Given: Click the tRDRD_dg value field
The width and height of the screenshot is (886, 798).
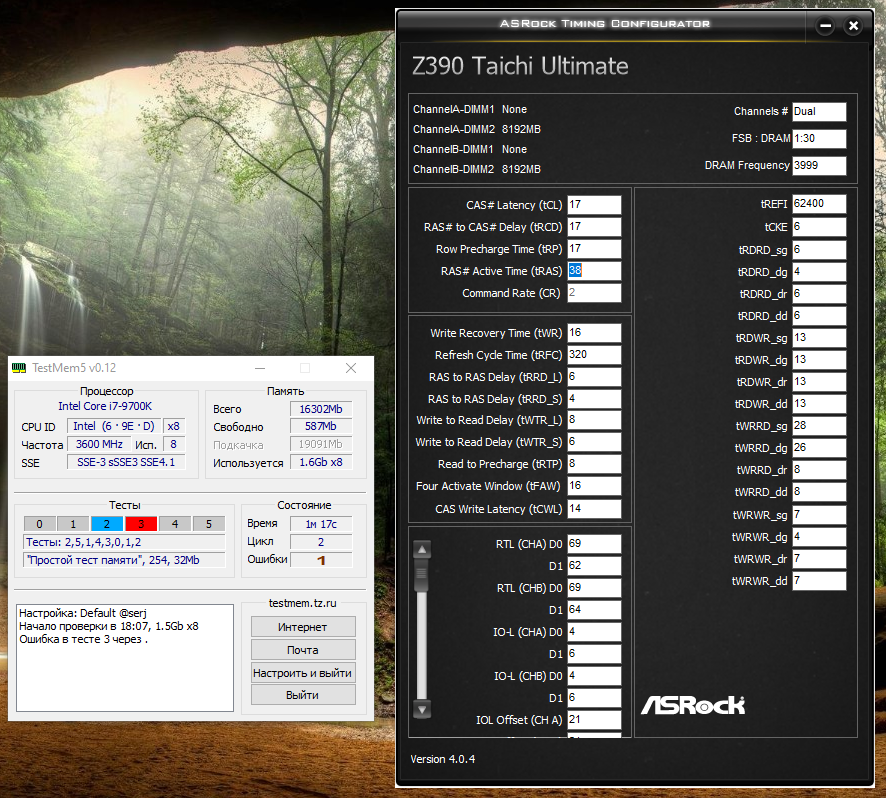Looking at the screenshot, I should pyautogui.click(x=819, y=272).
